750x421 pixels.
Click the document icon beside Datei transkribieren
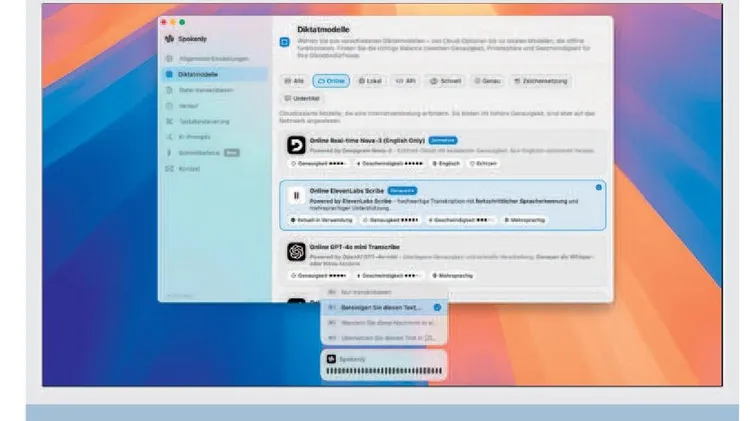tap(169, 90)
